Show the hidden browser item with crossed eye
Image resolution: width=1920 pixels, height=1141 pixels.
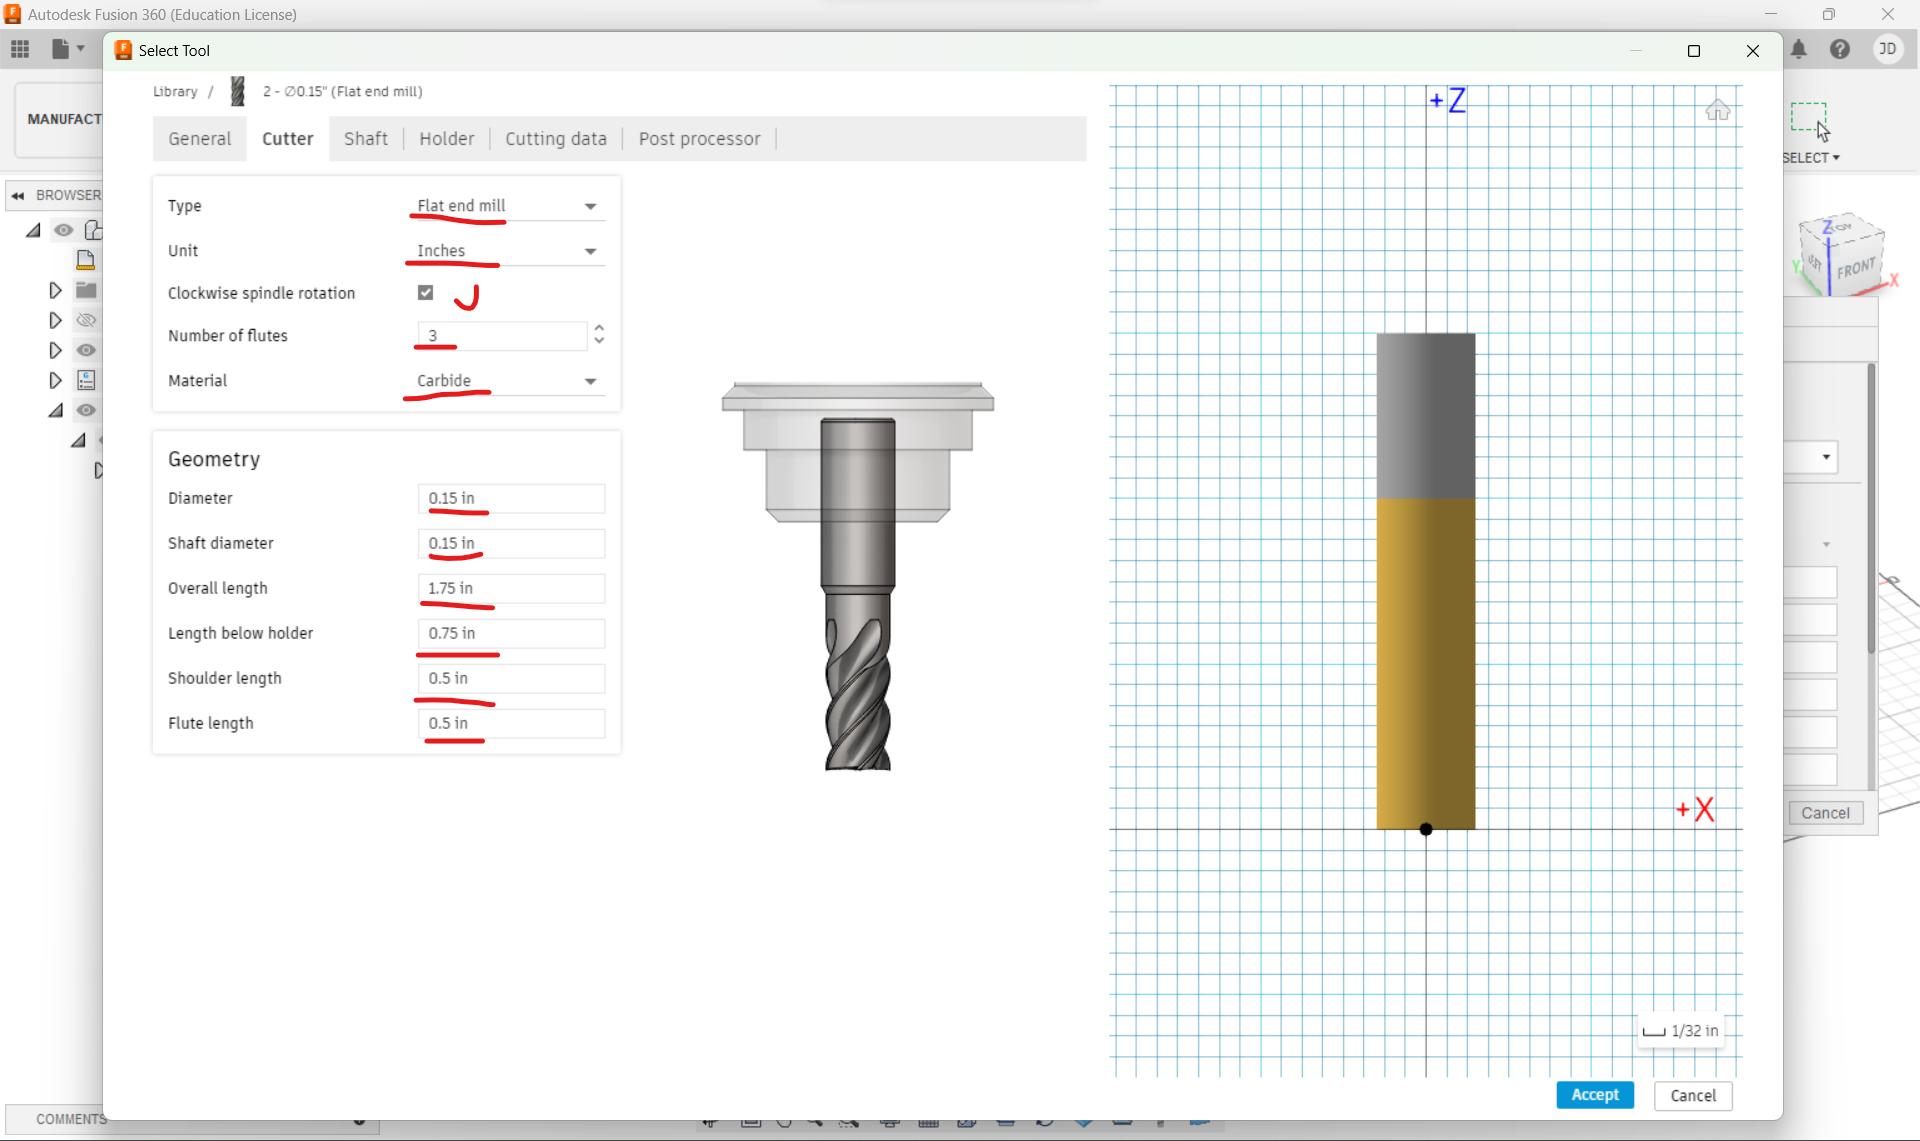[86, 320]
